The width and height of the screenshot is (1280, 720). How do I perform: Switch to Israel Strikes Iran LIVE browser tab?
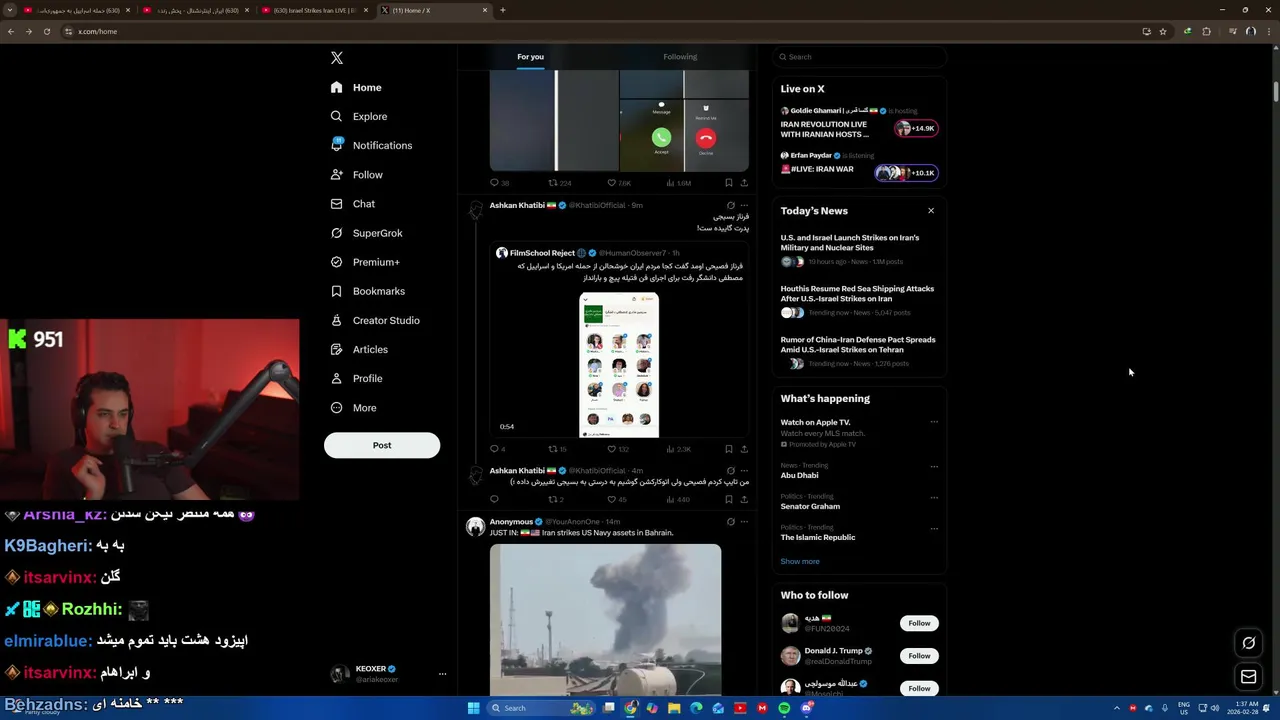[314, 10]
